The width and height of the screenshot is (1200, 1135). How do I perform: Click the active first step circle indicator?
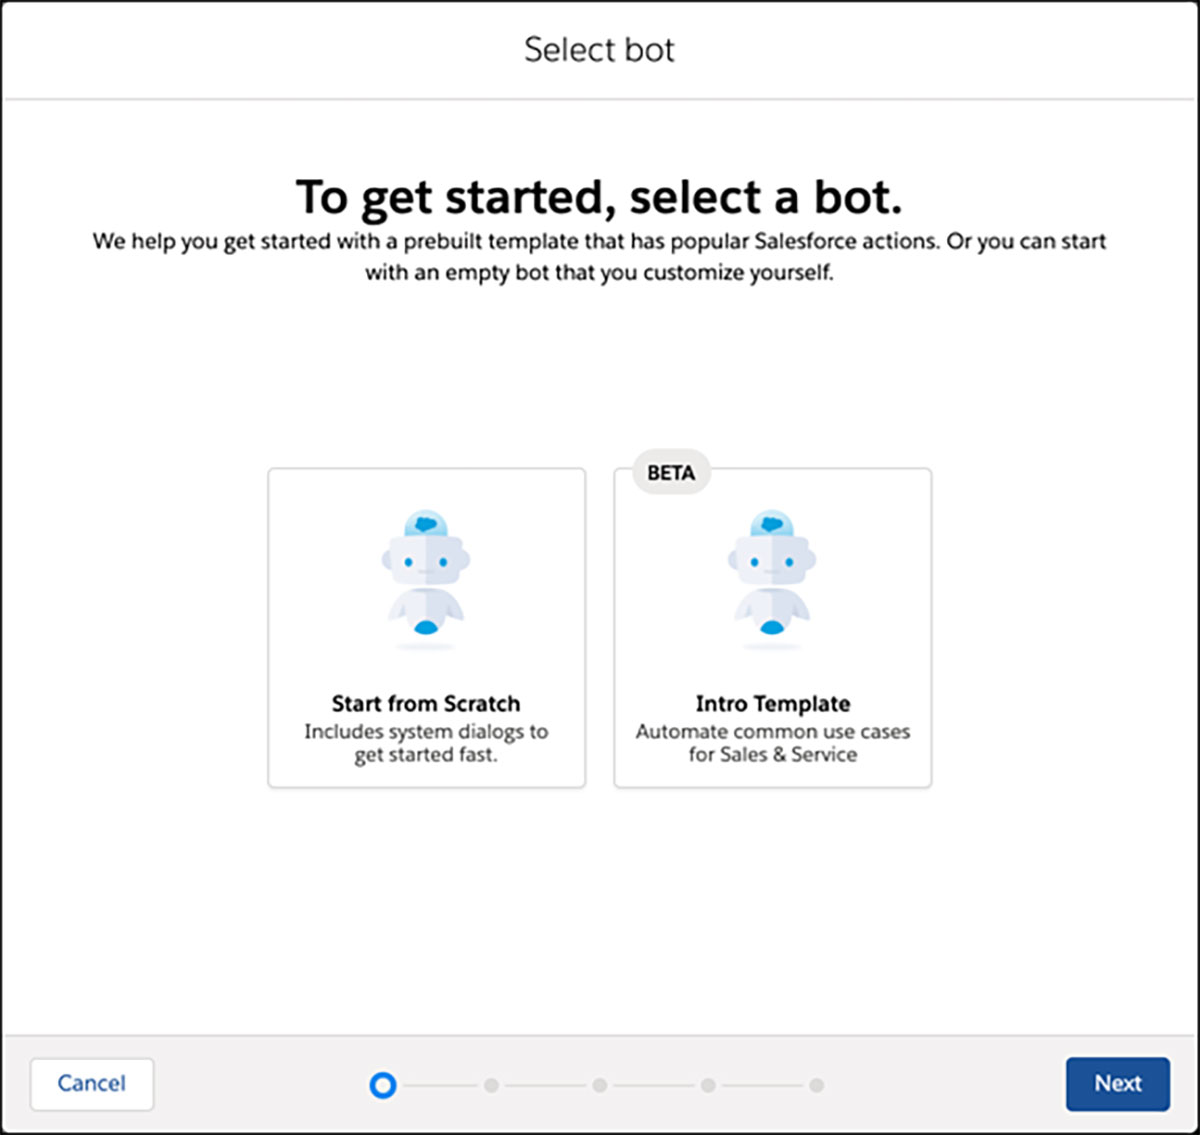383,1085
